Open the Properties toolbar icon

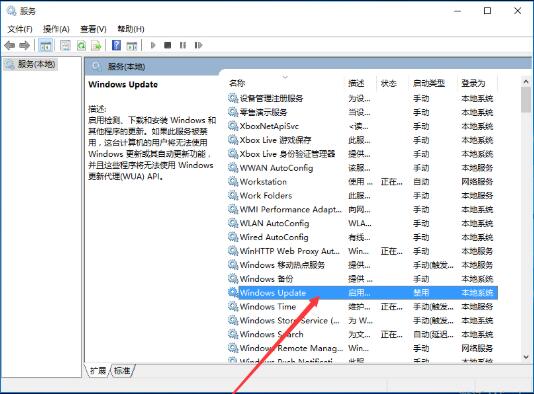[65, 45]
